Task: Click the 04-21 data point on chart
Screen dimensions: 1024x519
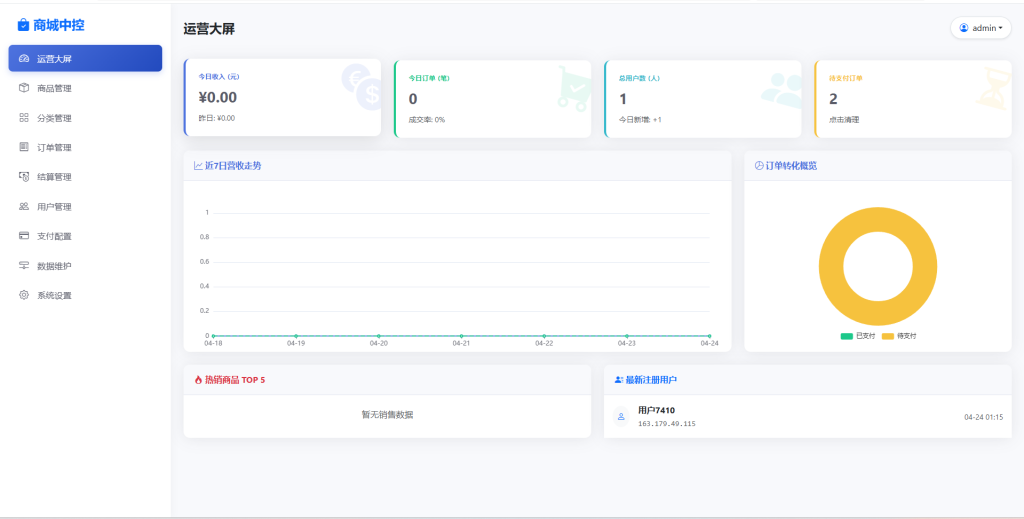Action: coord(461,336)
